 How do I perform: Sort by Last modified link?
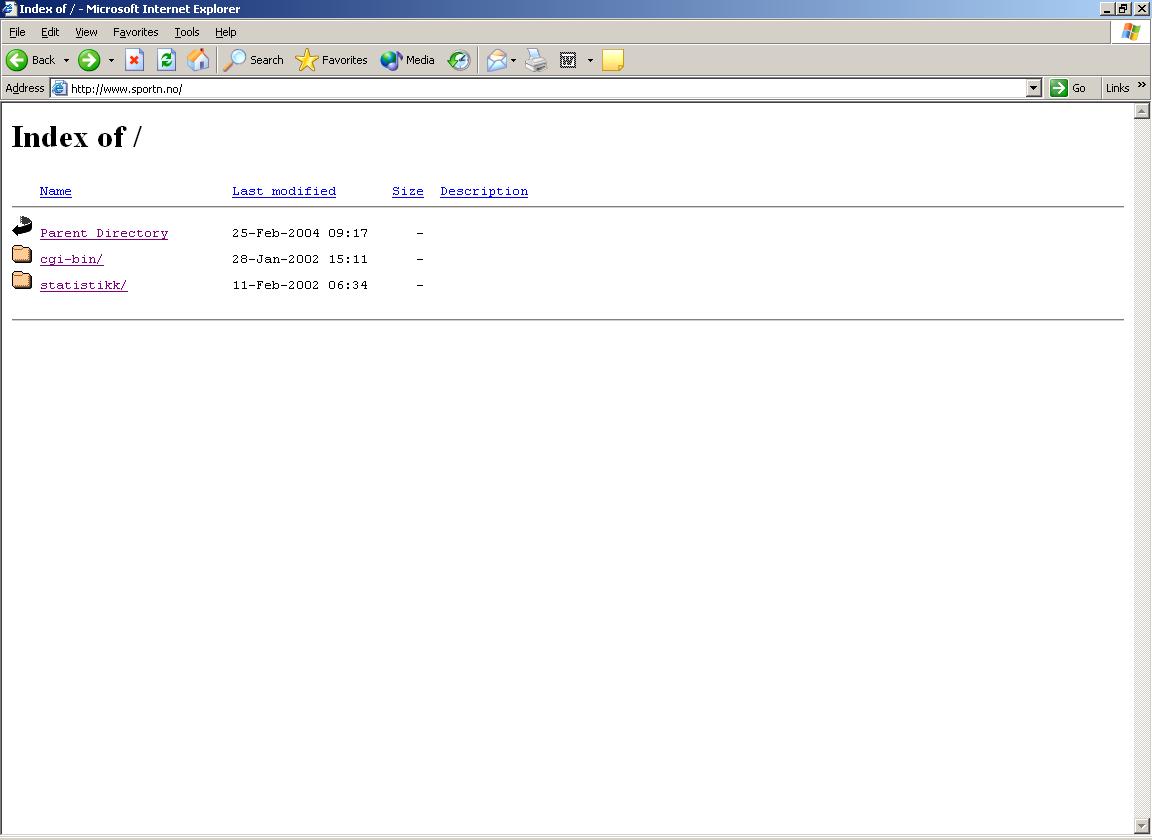click(x=284, y=191)
